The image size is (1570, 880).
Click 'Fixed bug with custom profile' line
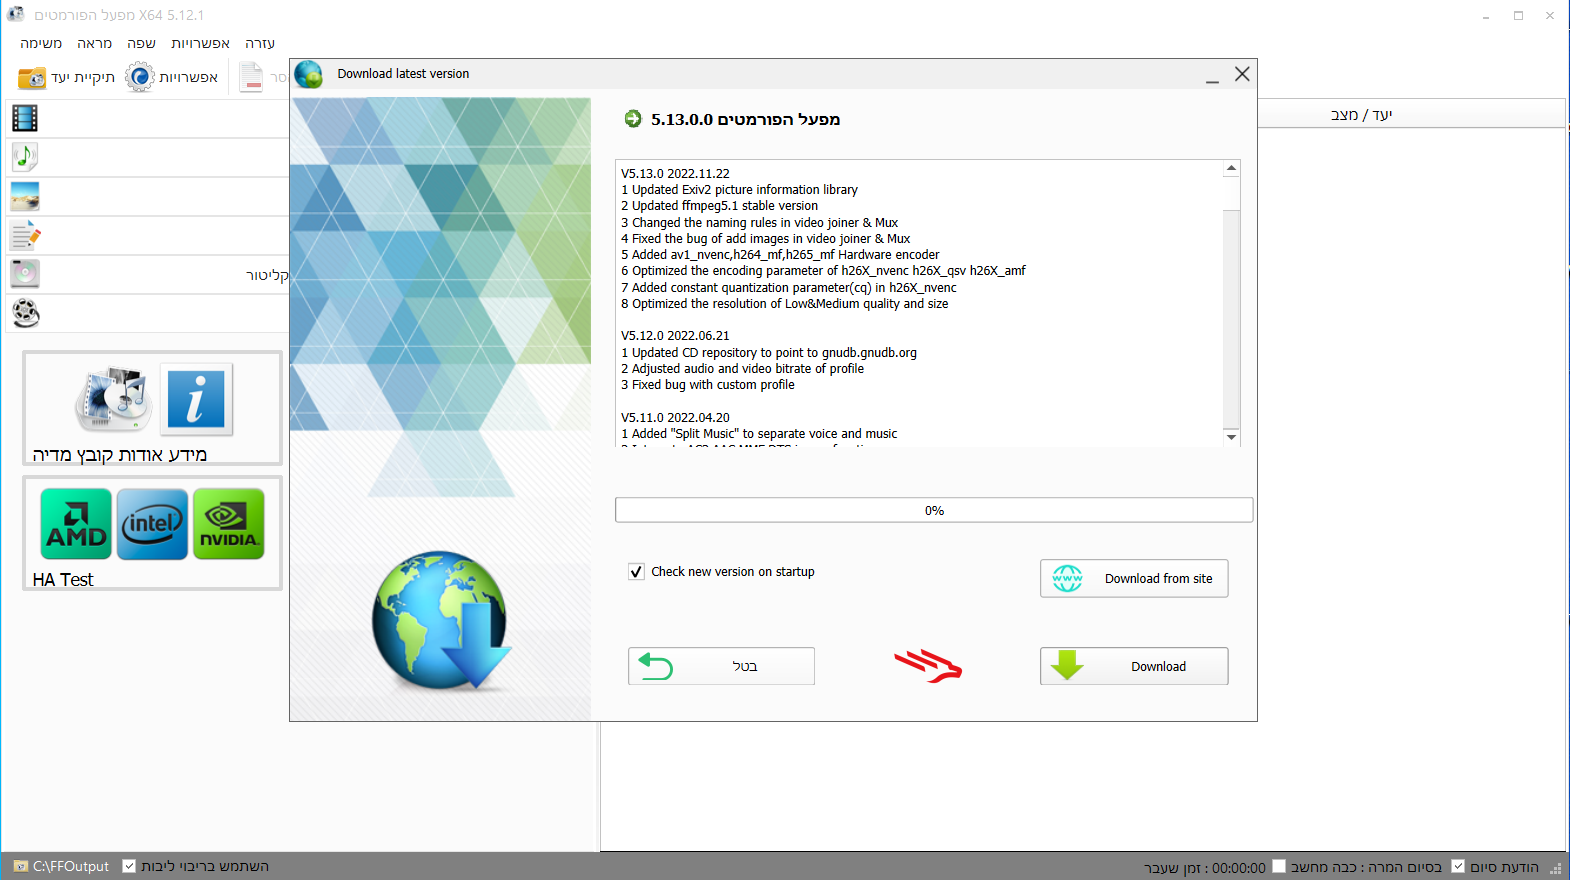(708, 385)
